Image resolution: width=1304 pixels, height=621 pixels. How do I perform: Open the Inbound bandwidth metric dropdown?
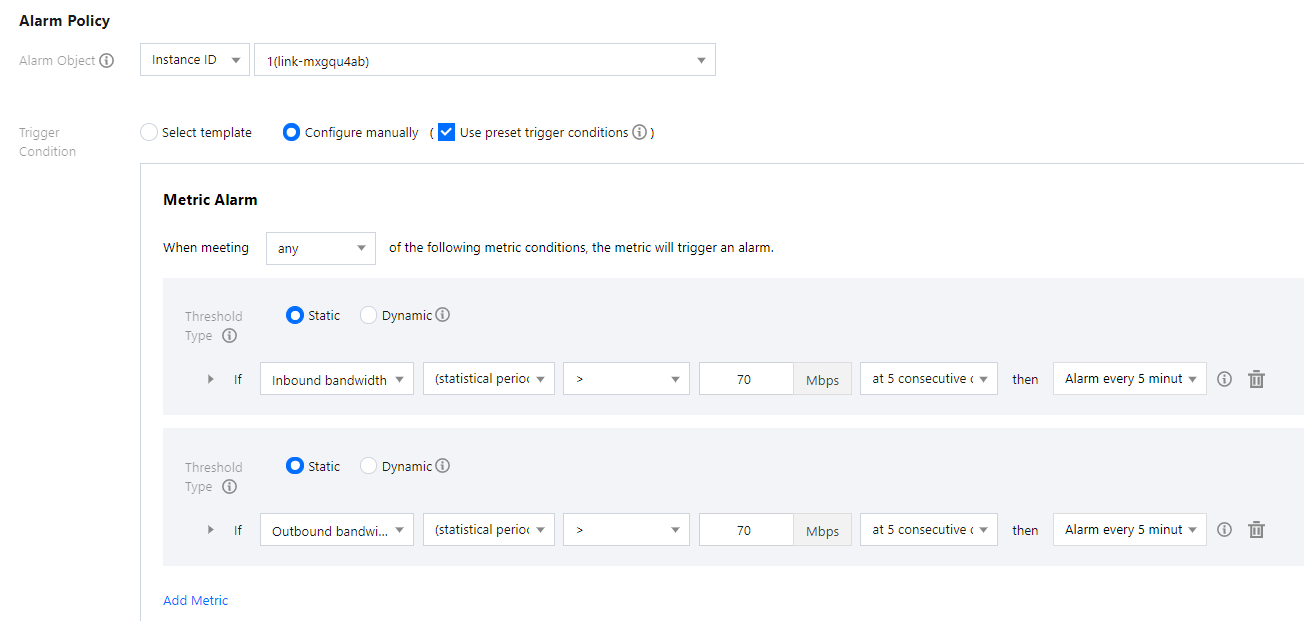pos(336,379)
